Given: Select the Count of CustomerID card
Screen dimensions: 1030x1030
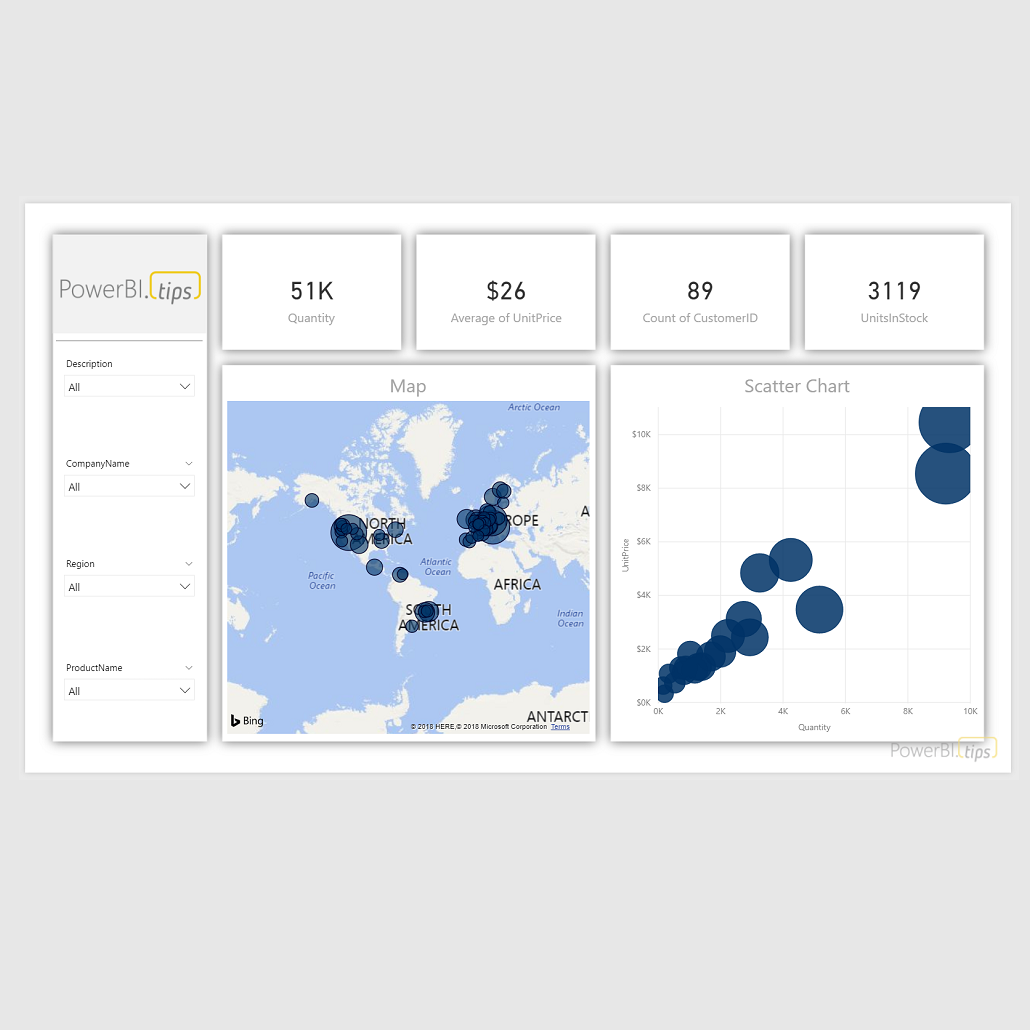Looking at the screenshot, I should [x=700, y=292].
